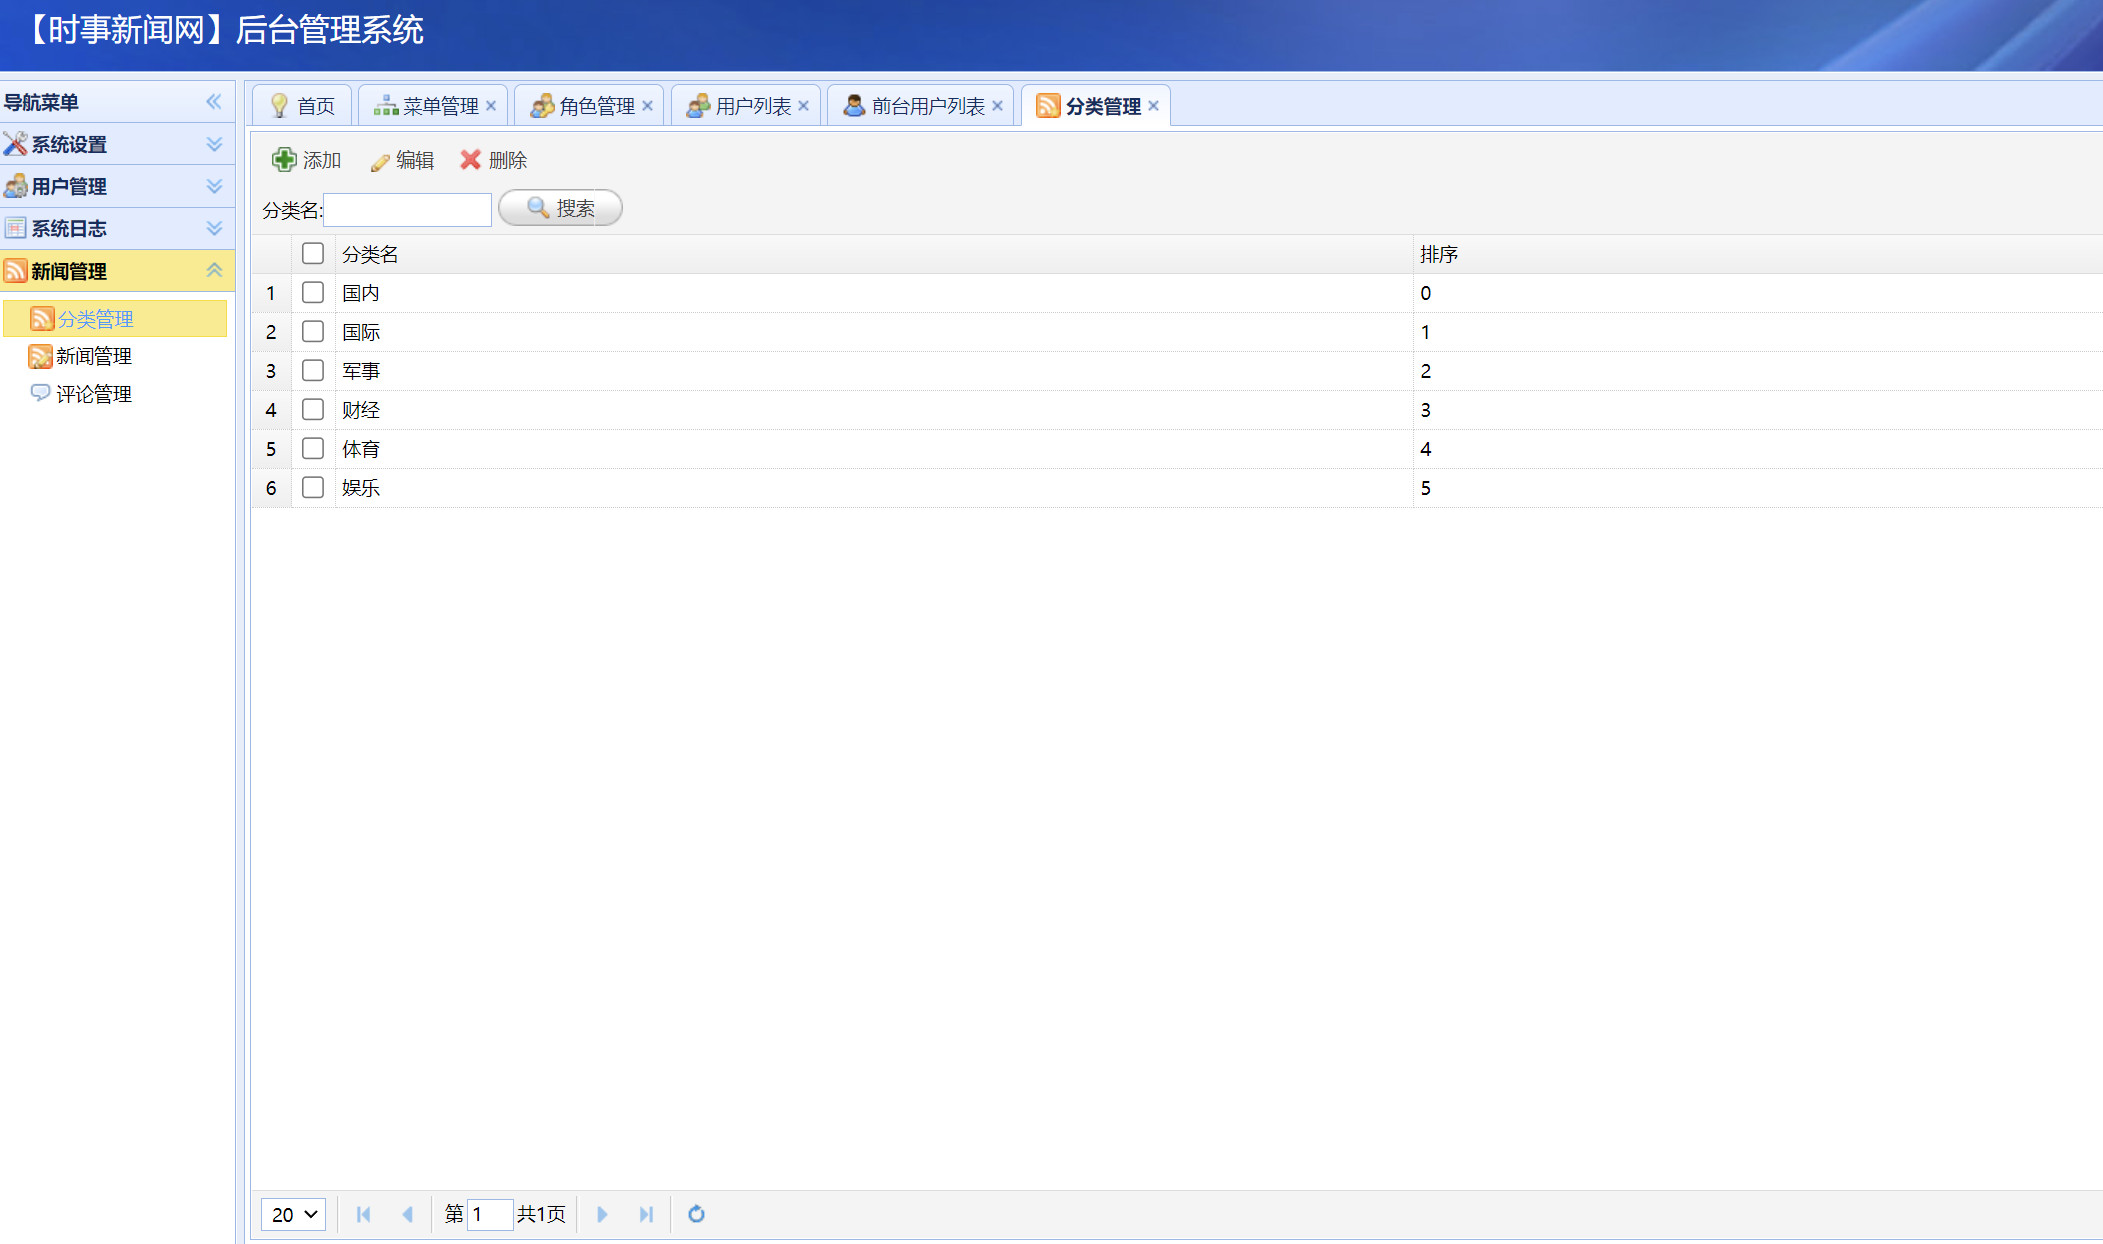Viewport: 2103px width, 1244px height.
Task: Close the 菜单管理 tab
Action: tap(491, 106)
